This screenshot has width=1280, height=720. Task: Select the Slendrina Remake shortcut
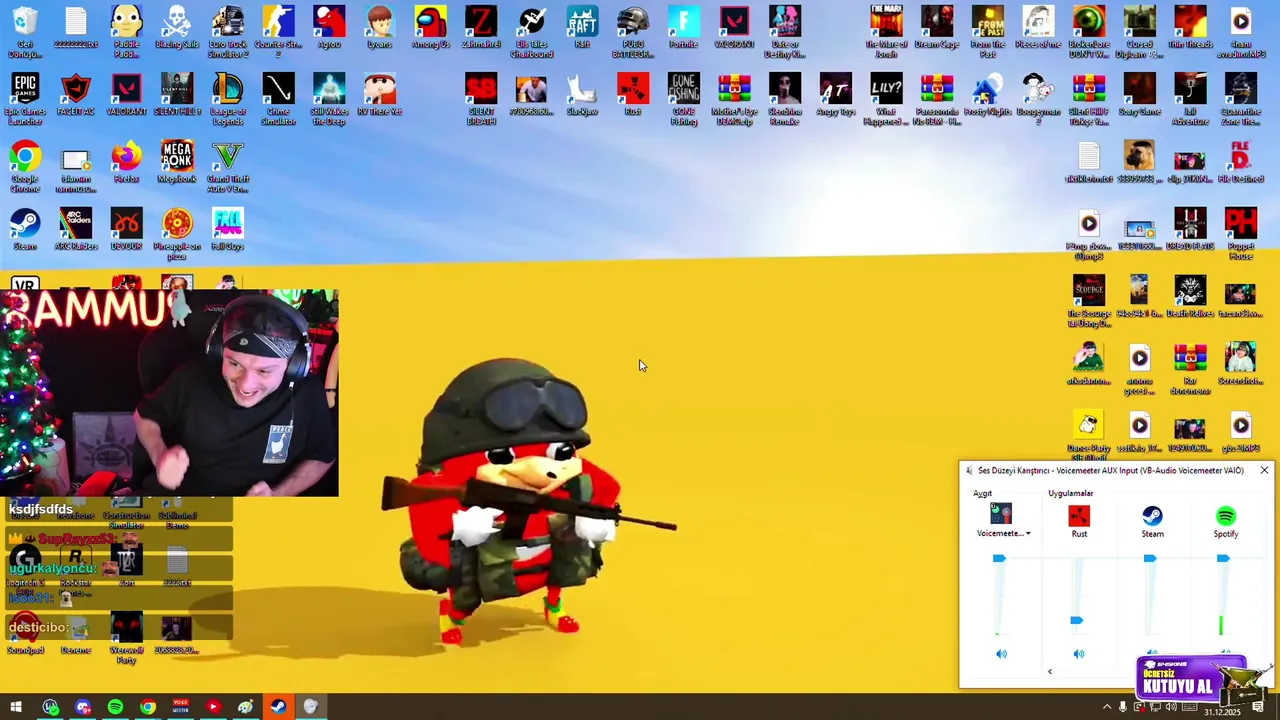[785, 99]
